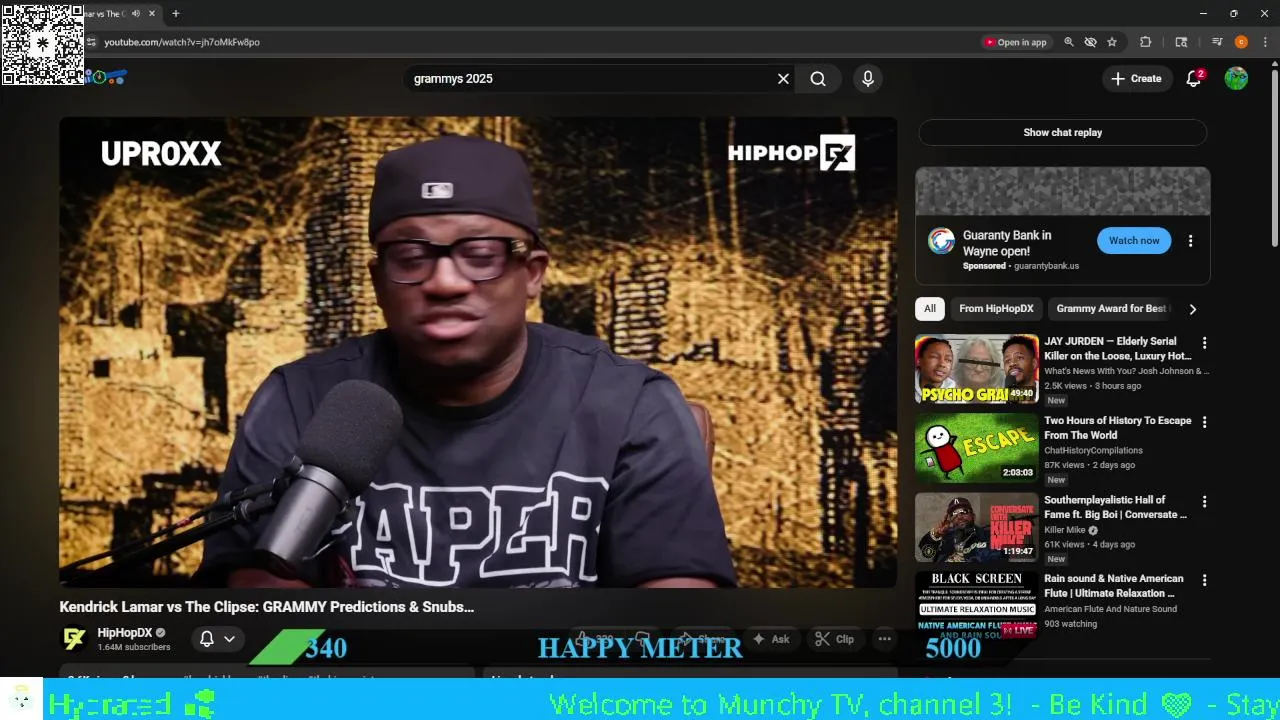The image size is (1280, 720).
Task: Open options for 'Two Hours of History' video
Action: [x=1204, y=422]
